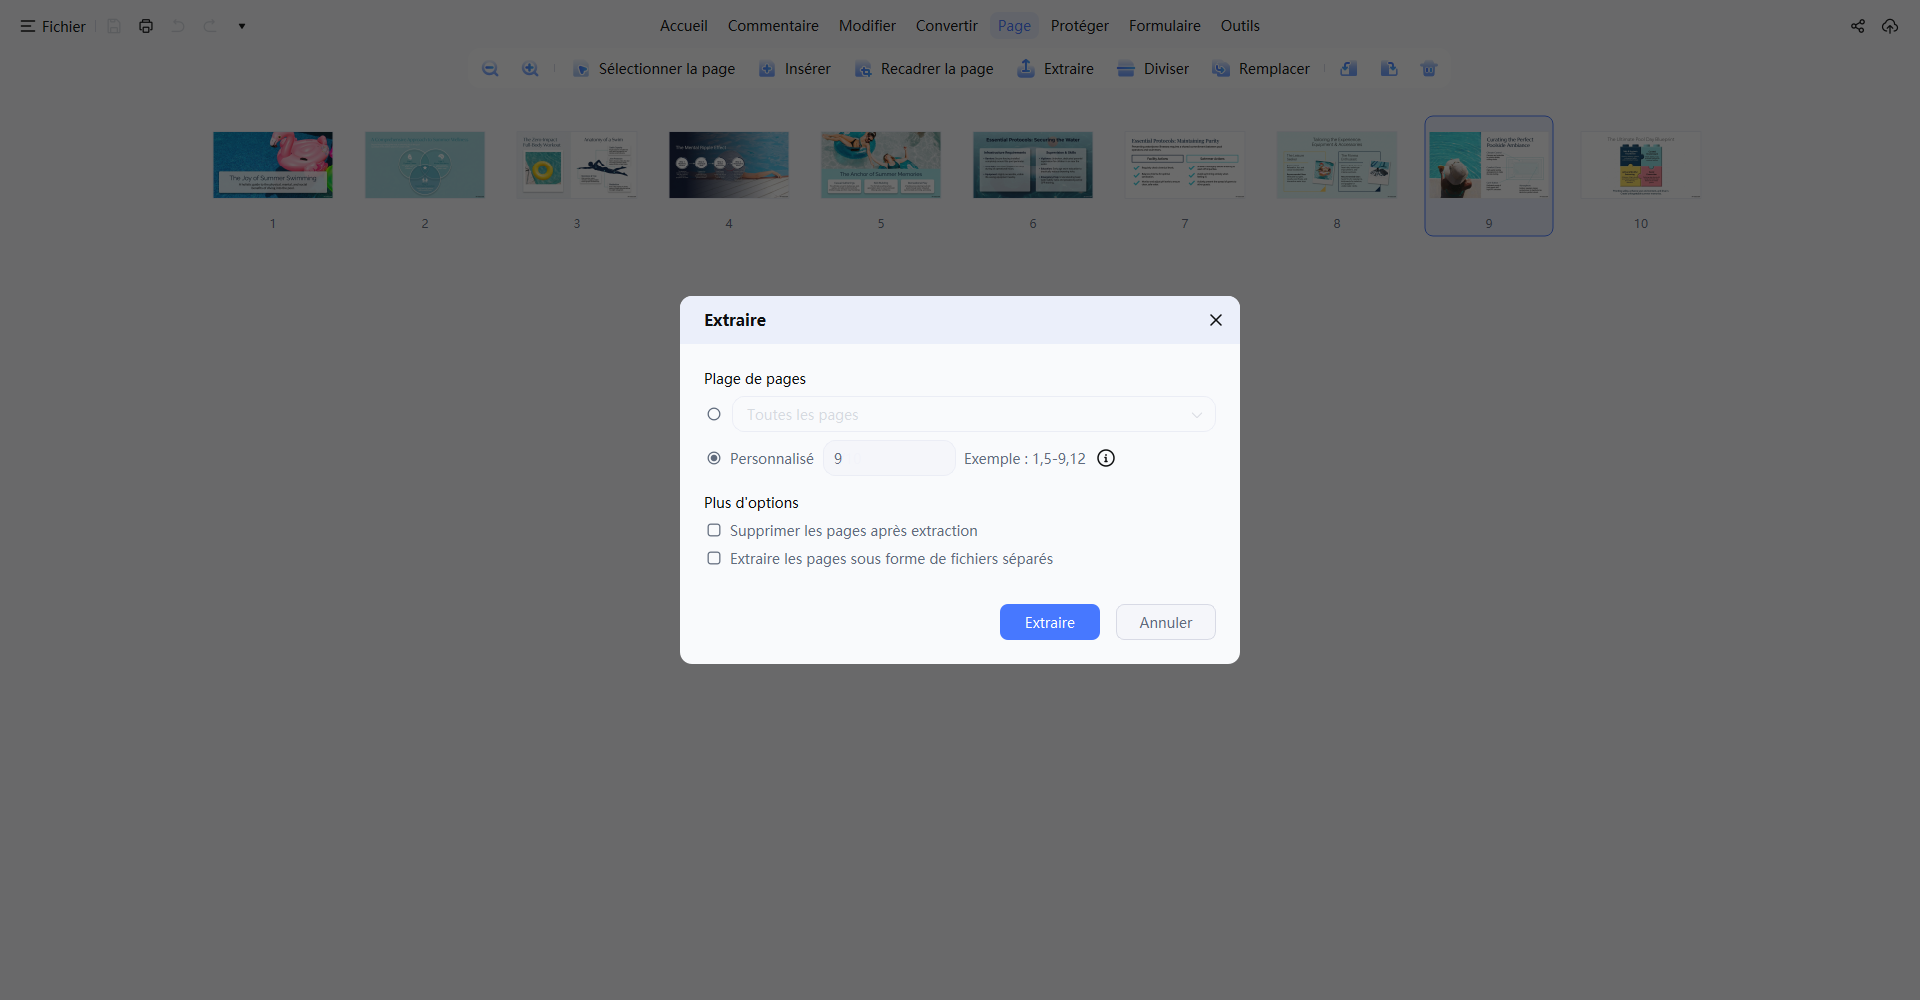Open the Formulaire tab
This screenshot has width=1920, height=1000.
point(1165,26)
